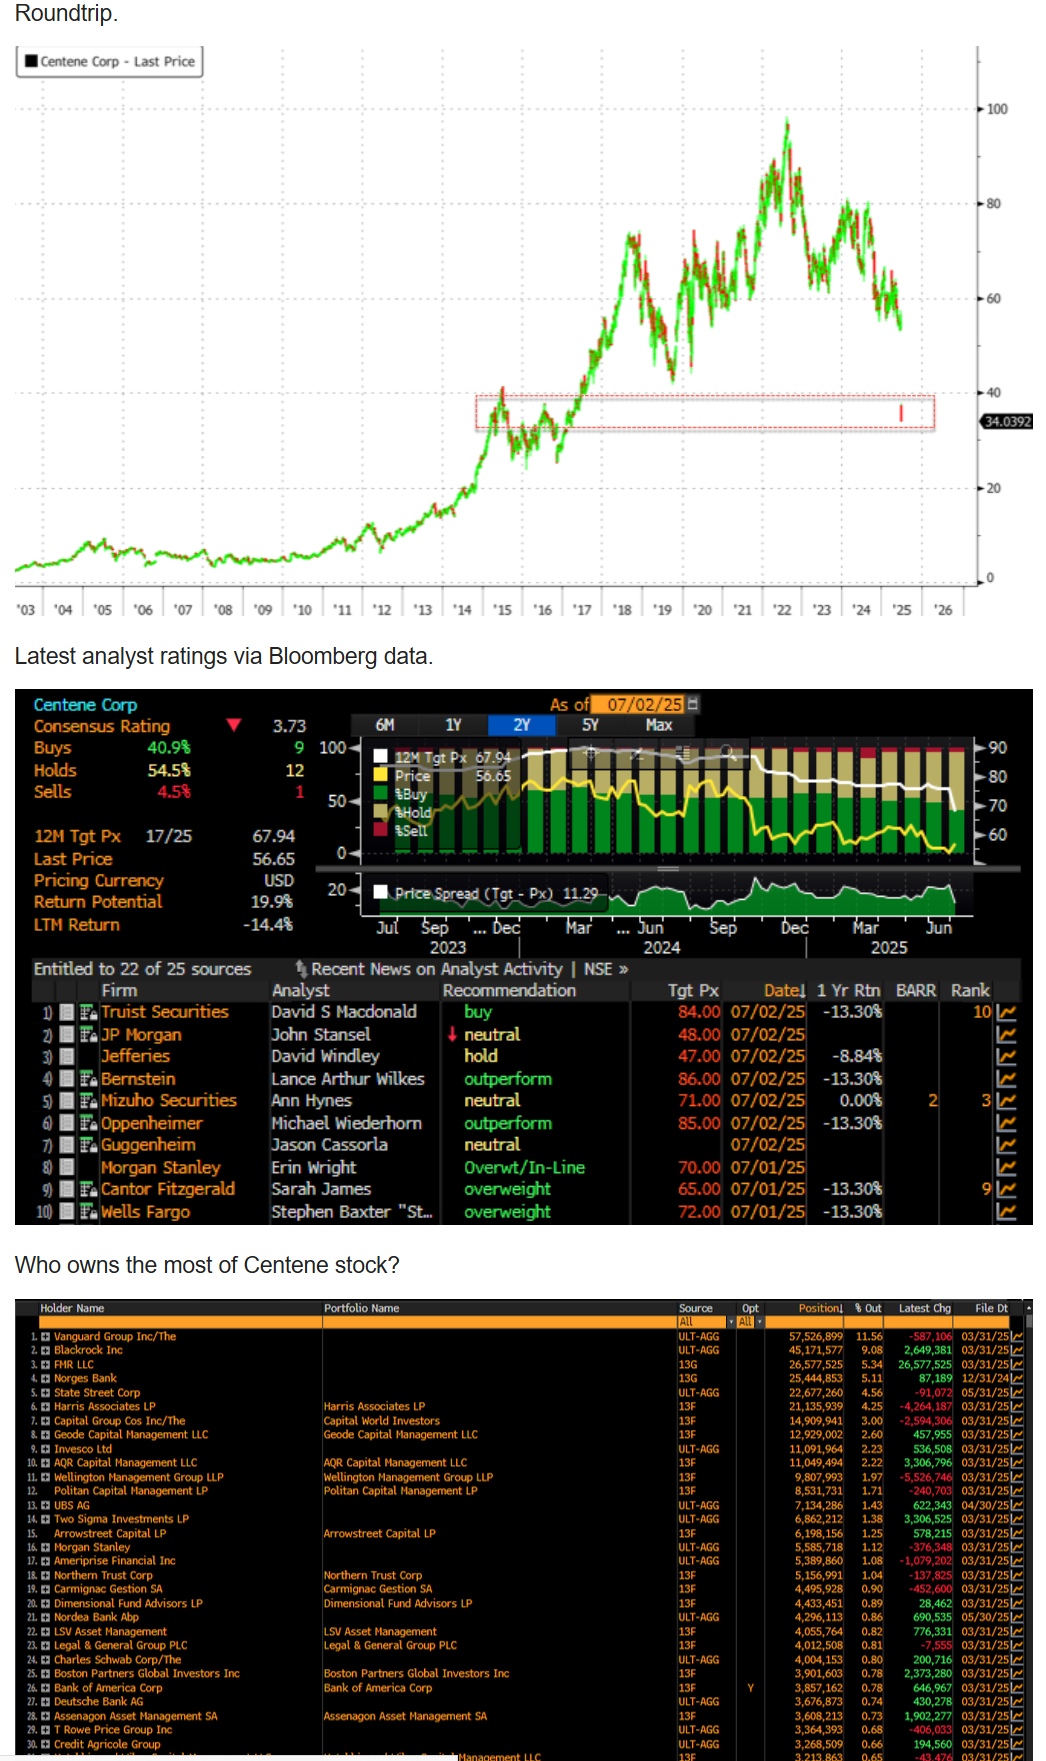Expand State Street Corp holder row
This screenshot has height=1761, width=1046.
[45, 1392]
